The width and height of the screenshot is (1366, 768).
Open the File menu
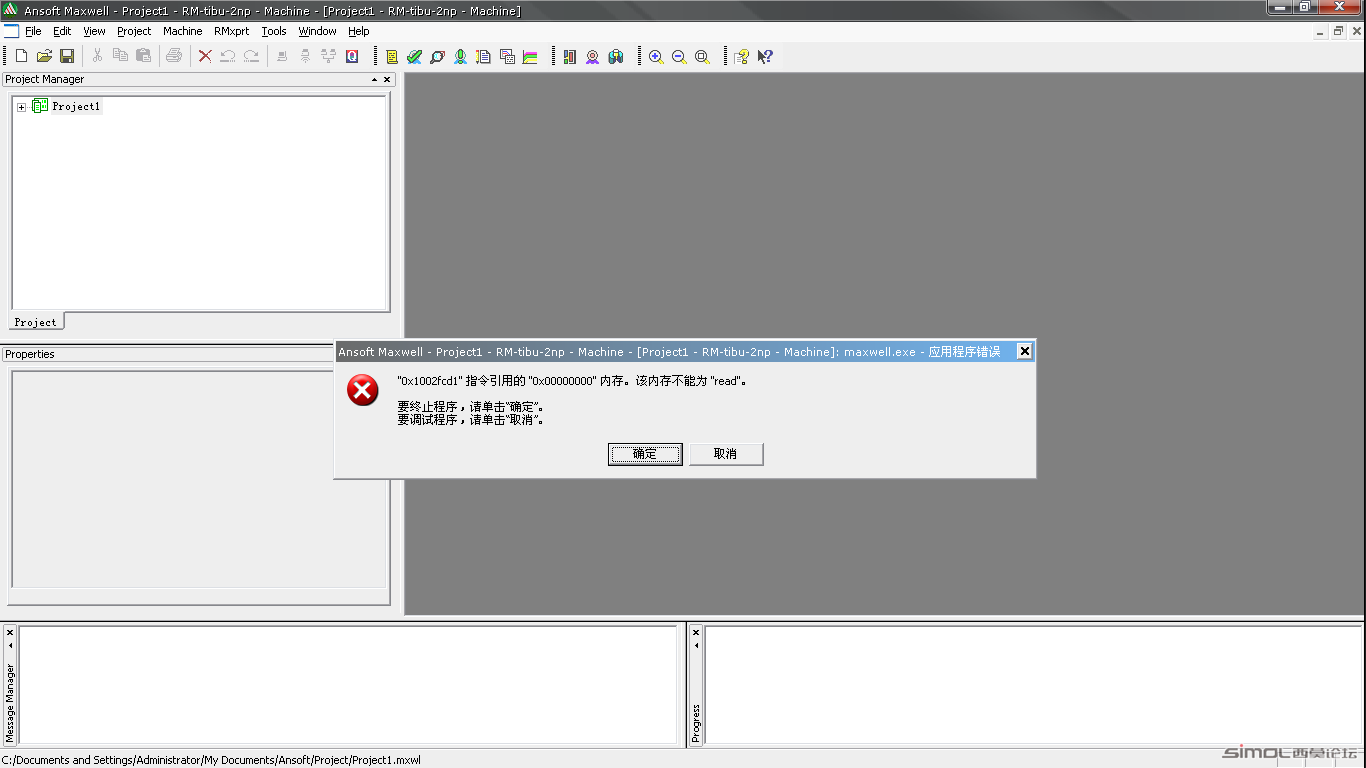pyautogui.click(x=33, y=31)
